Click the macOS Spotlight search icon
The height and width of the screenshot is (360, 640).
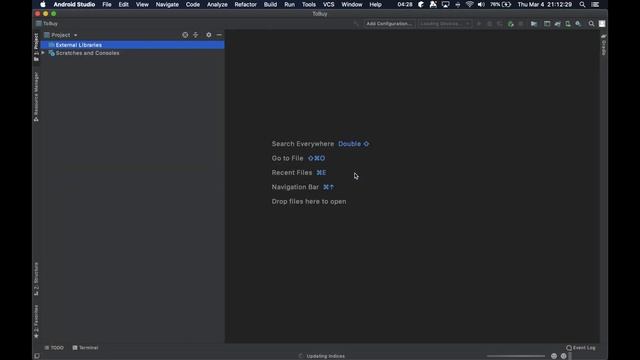click(x=582, y=4)
